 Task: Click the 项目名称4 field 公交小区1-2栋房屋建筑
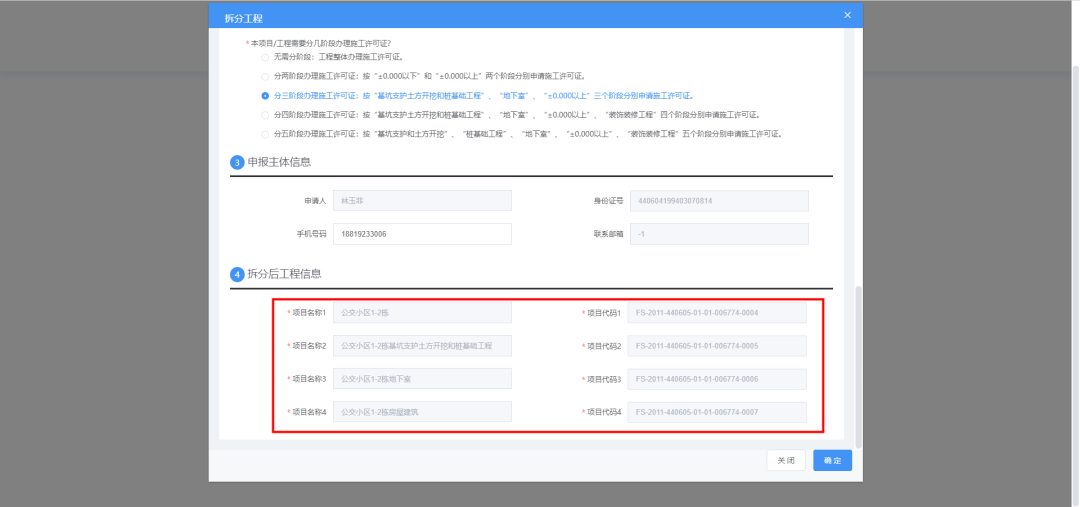click(422, 412)
